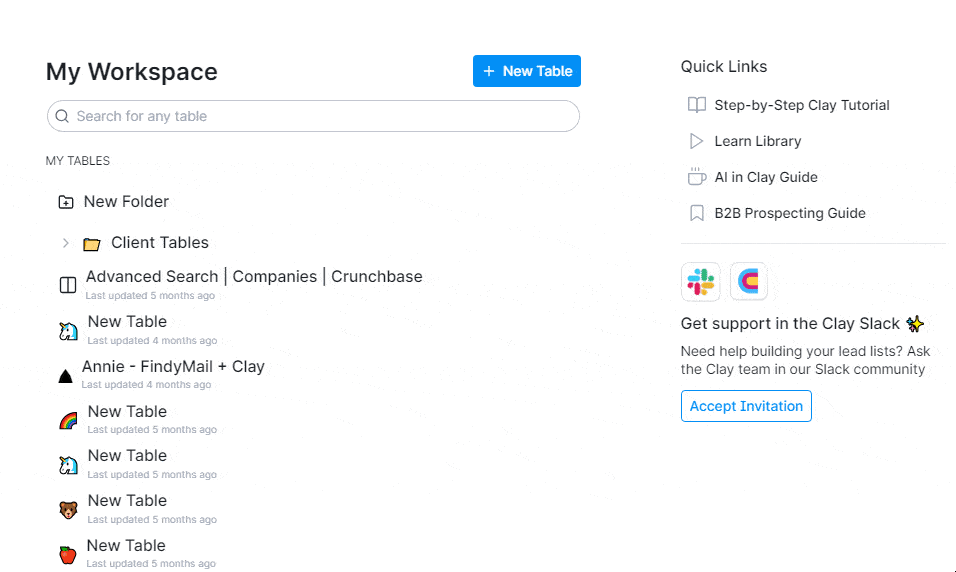The image size is (956, 572).
Task: Click the magnifier icon in search box
Action: pos(62,116)
